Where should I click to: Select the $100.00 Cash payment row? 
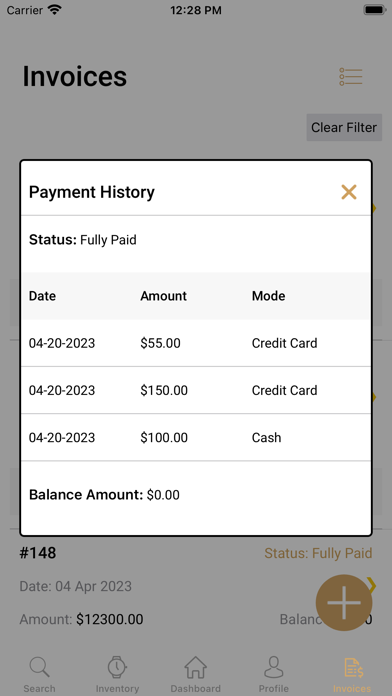pyautogui.click(x=196, y=437)
